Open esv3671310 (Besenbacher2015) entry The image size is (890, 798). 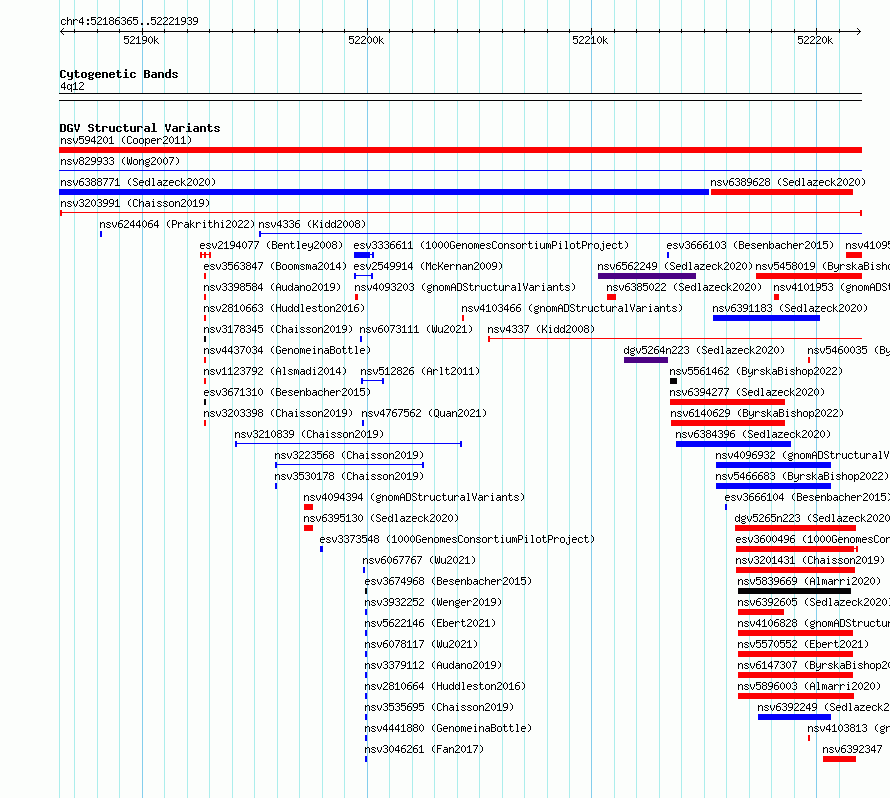coord(287,392)
